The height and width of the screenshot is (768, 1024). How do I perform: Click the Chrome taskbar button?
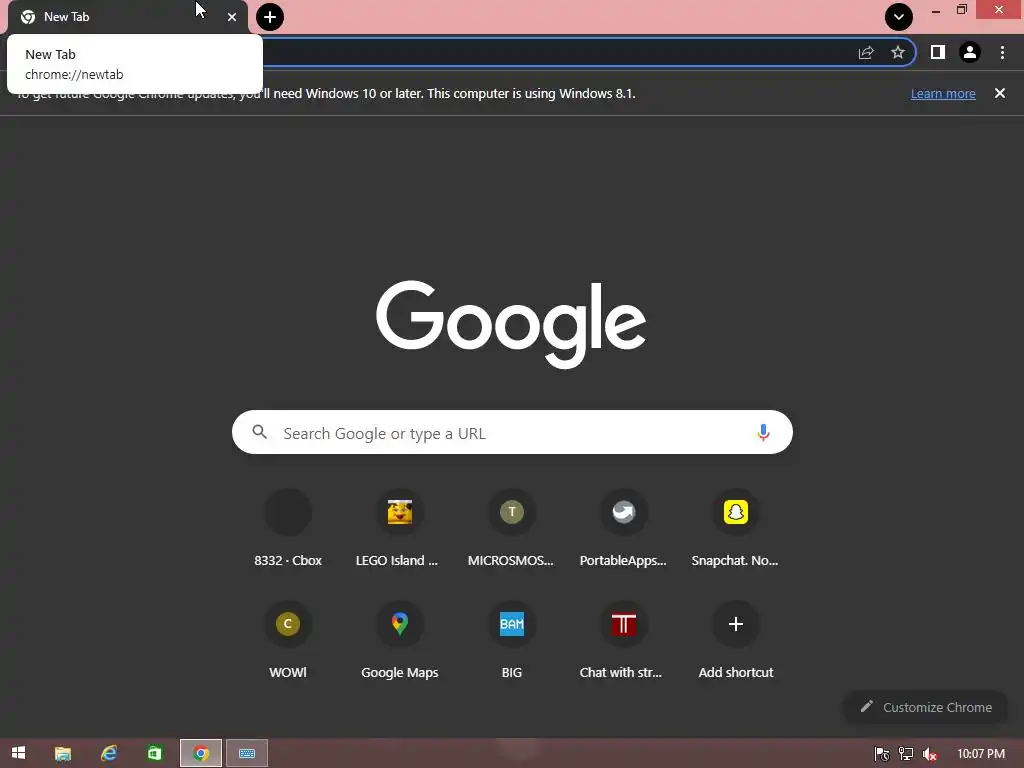pos(201,754)
